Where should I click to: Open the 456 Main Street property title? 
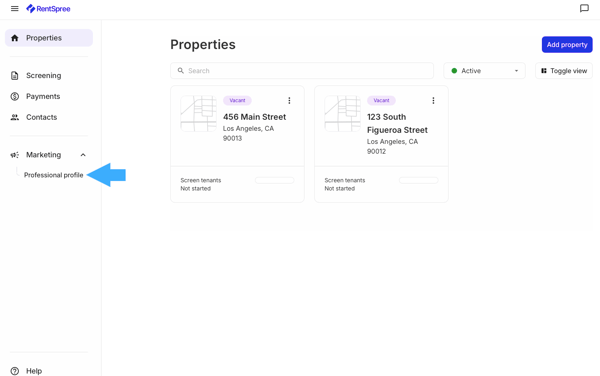click(254, 117)
